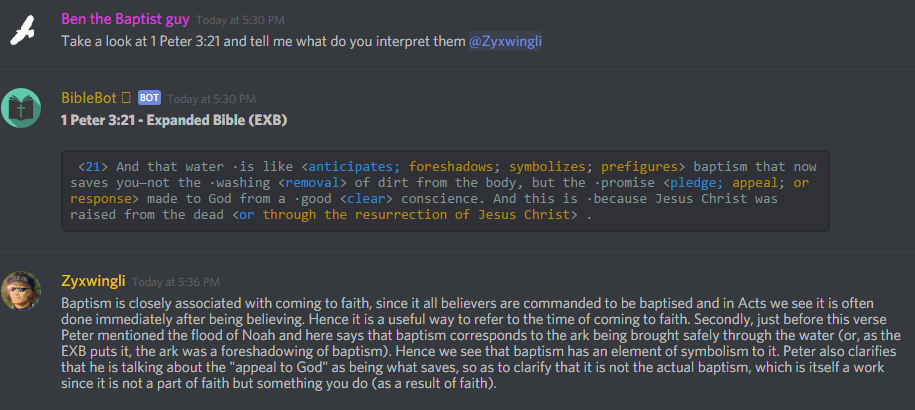Image resolution: width=915 pixels, height=410 pixels.
Task: Click the BibleBot username
Action: (89, 98)
